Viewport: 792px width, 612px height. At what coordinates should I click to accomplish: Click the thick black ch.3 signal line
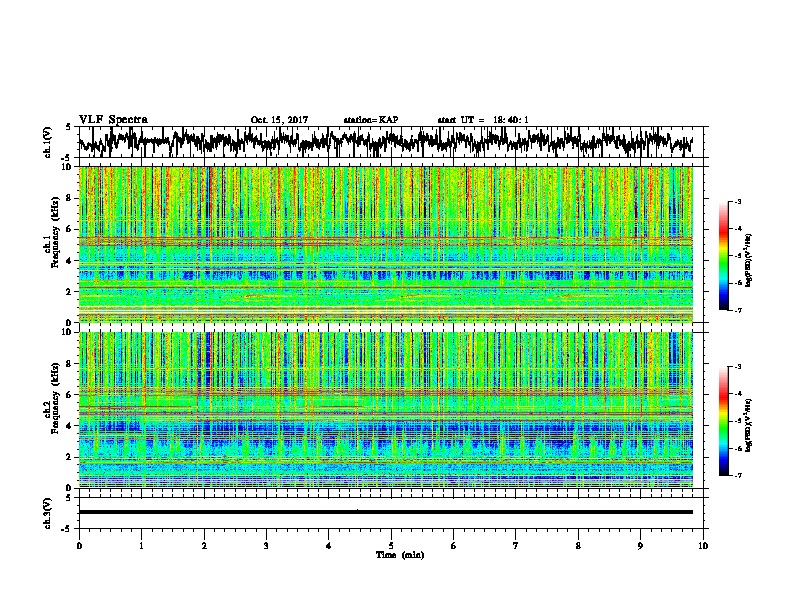point(385,512)
